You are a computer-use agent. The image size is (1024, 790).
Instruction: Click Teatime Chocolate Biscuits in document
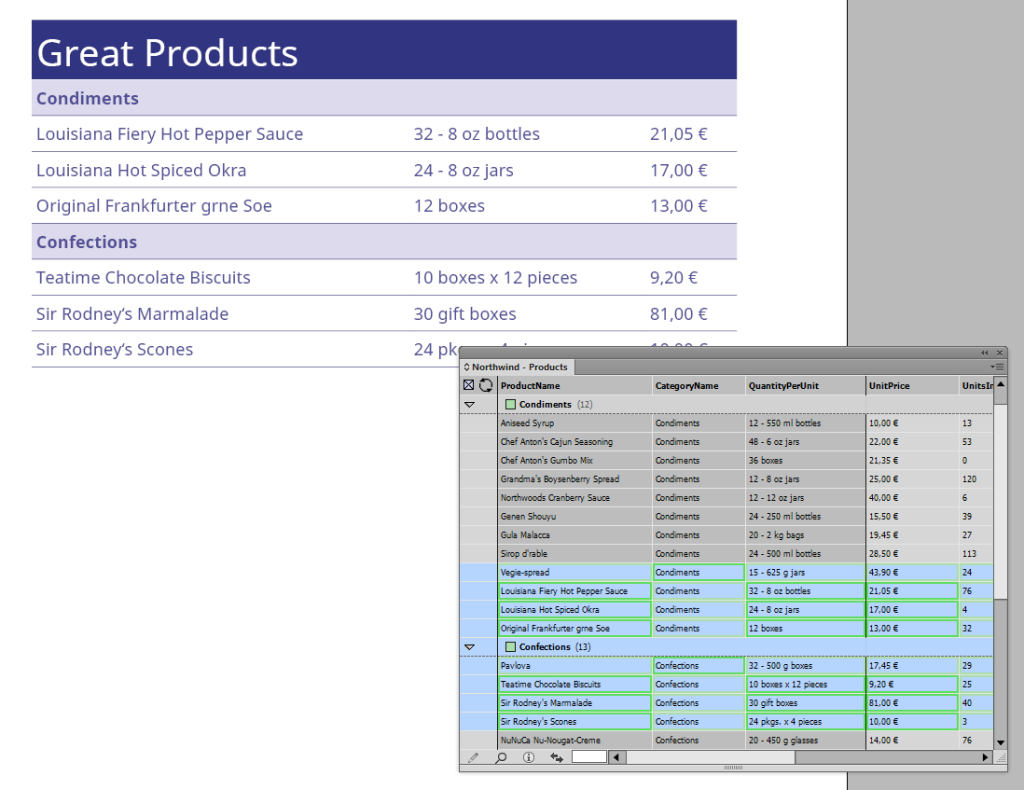(143, 277)
